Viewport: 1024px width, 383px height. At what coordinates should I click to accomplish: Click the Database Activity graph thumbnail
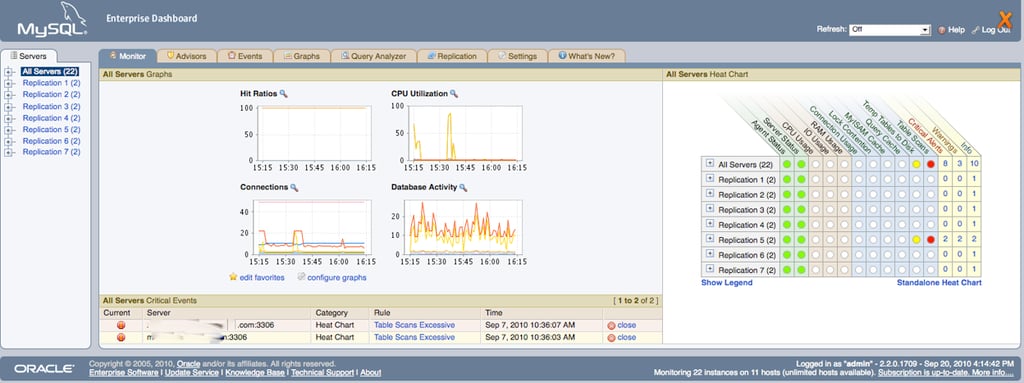[456, 231]
